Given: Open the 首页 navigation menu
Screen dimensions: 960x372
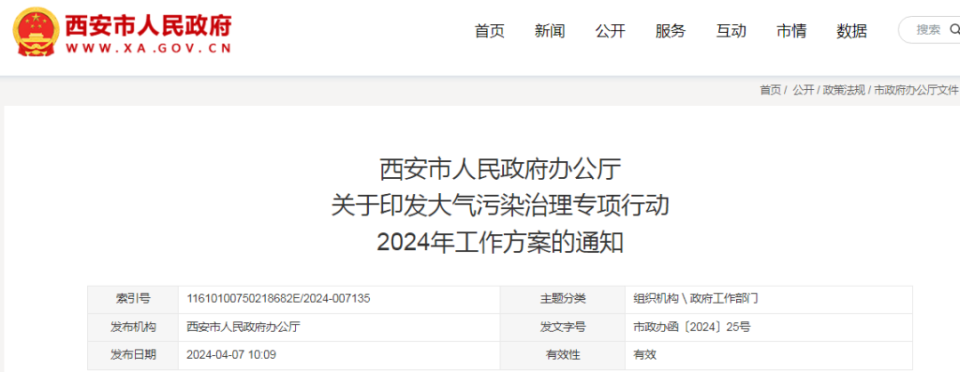Looking at the screenshot, I should click(x=490, y=31).
